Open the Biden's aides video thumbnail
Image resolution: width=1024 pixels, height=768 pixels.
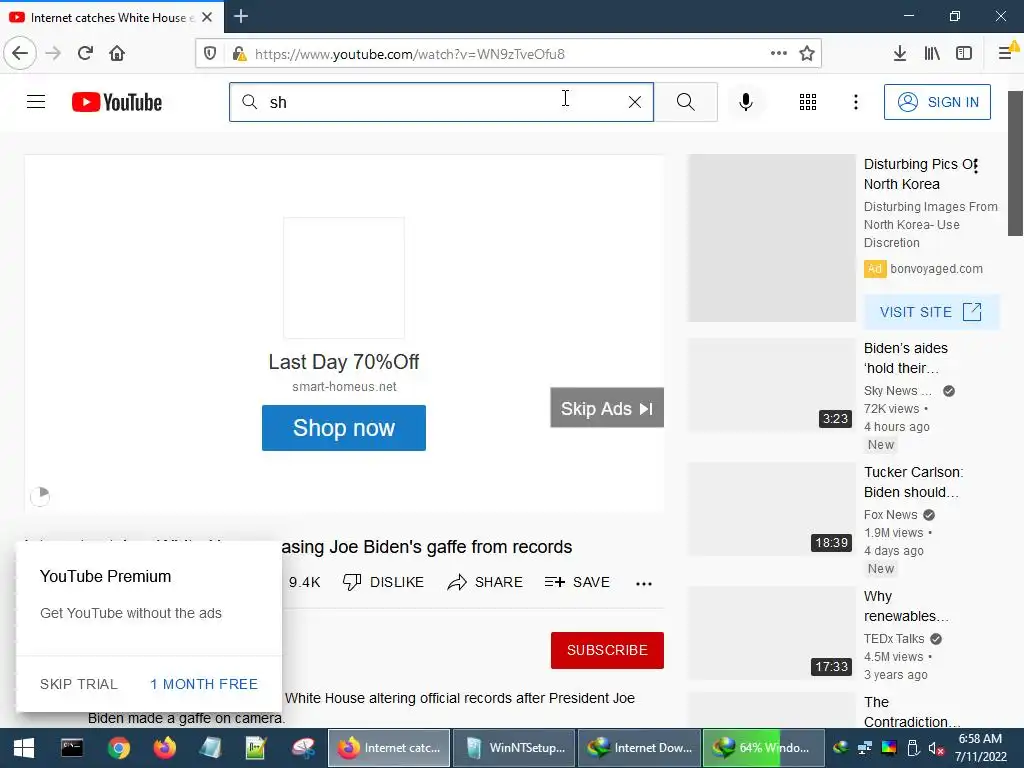click(771, 385)
